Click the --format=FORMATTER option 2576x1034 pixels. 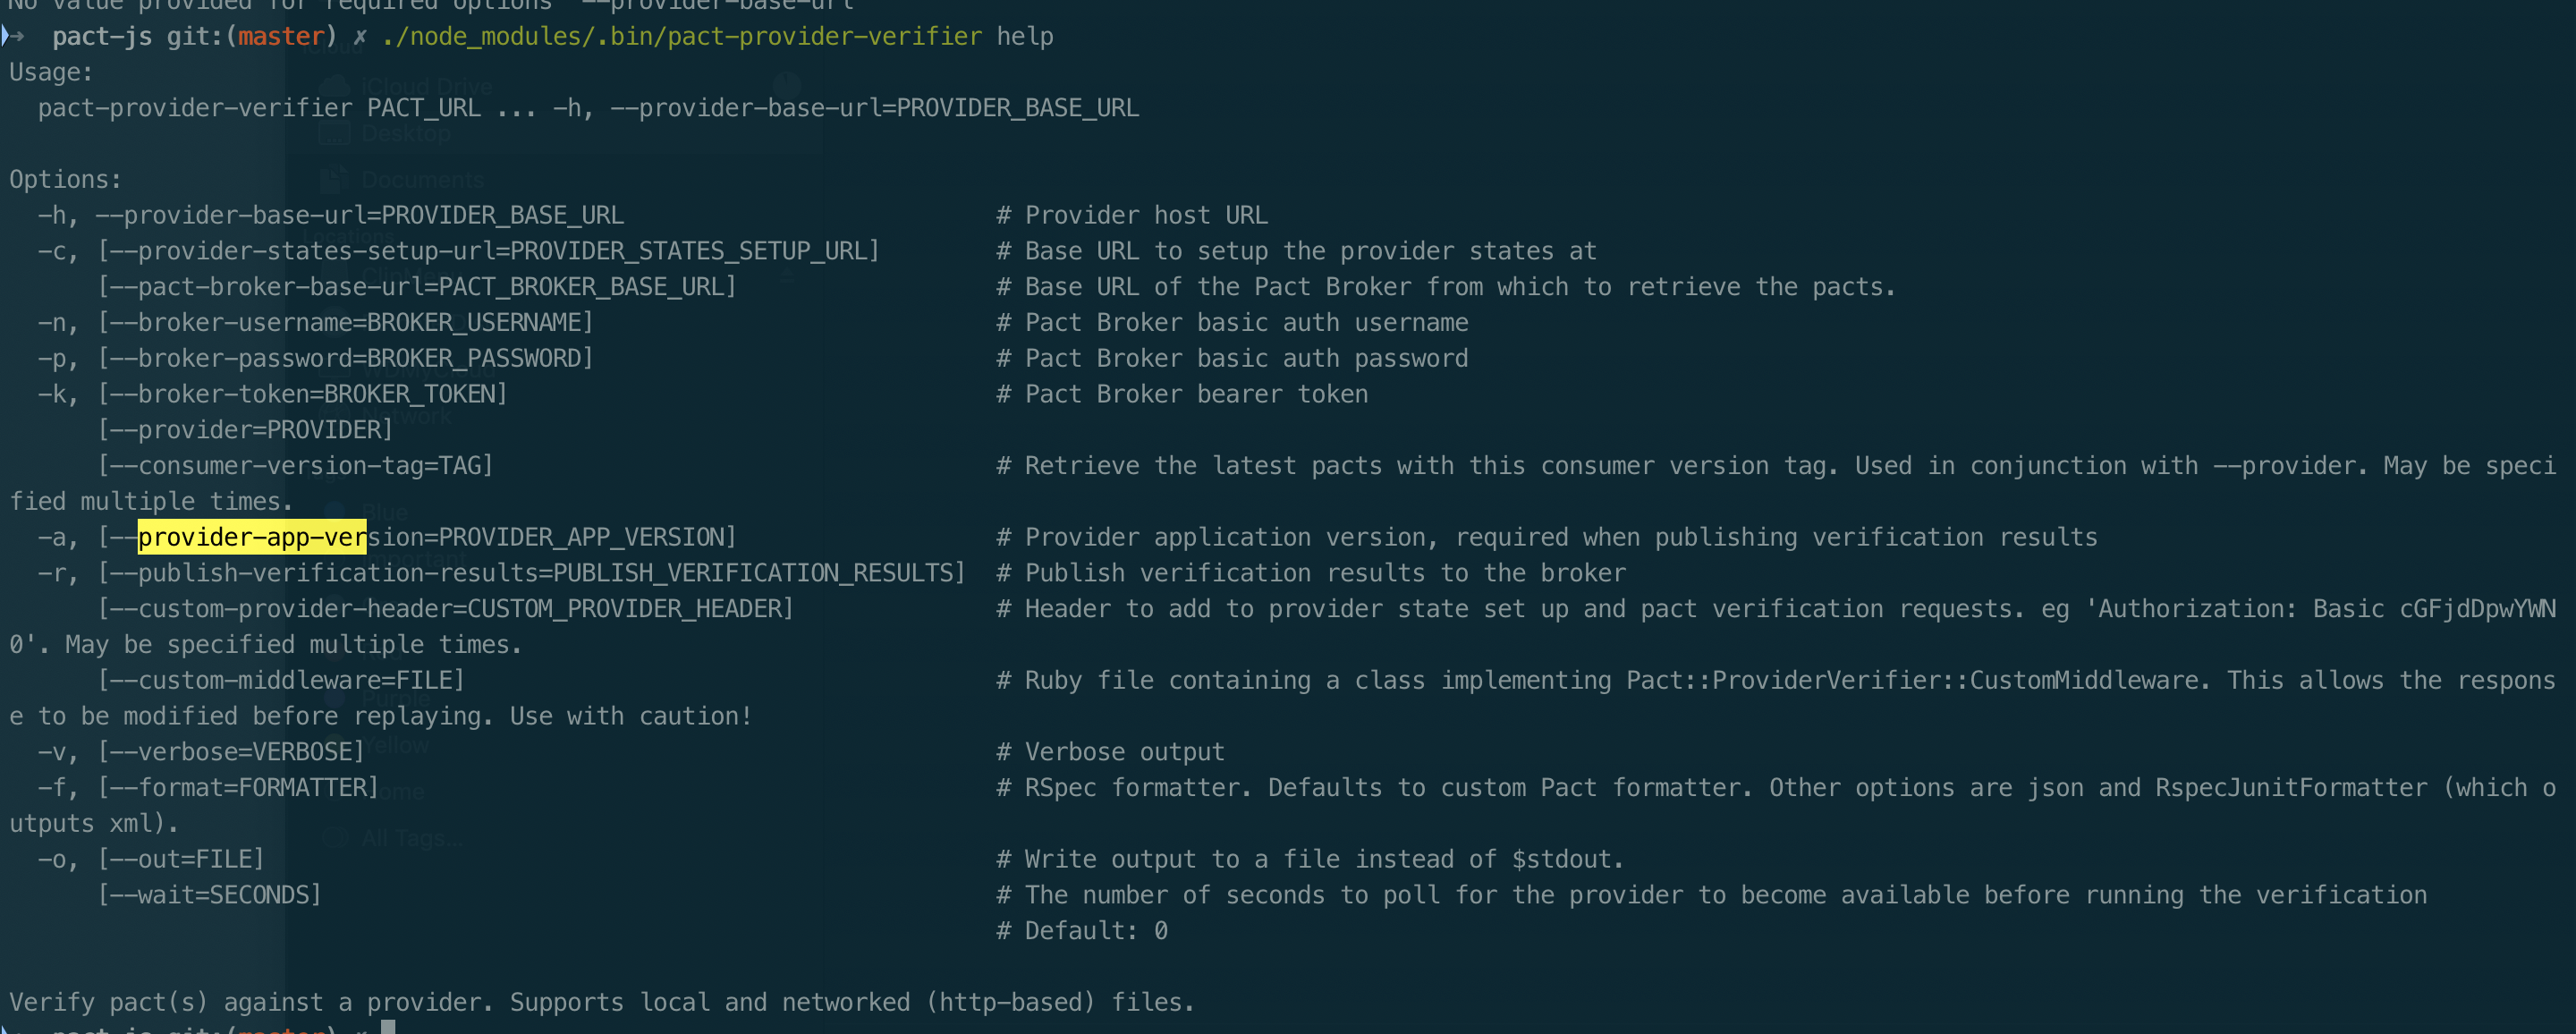[238, 788]
